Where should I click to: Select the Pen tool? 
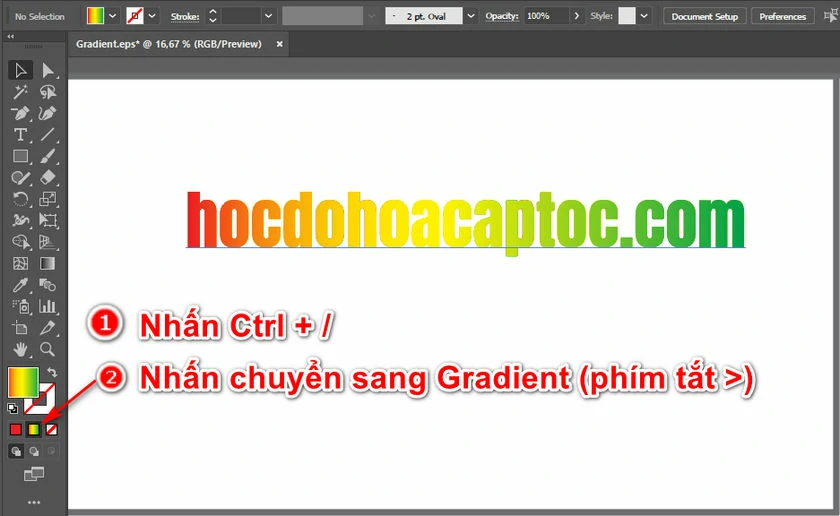pyautogui.click(x=20, y=114)
